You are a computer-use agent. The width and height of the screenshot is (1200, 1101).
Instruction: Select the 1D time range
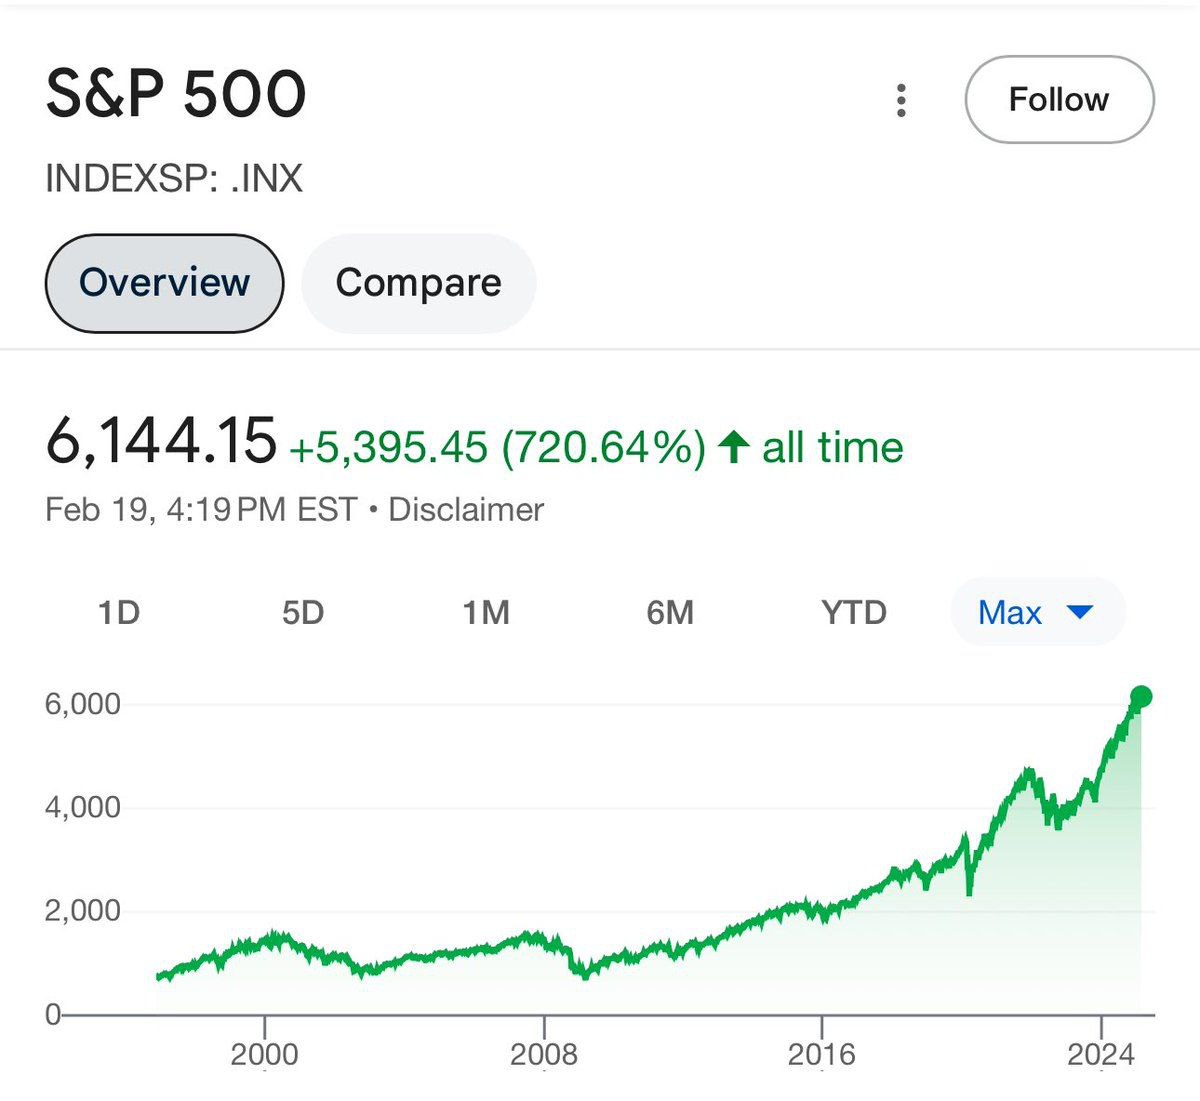pyautogui.click(x=119, y=612)
